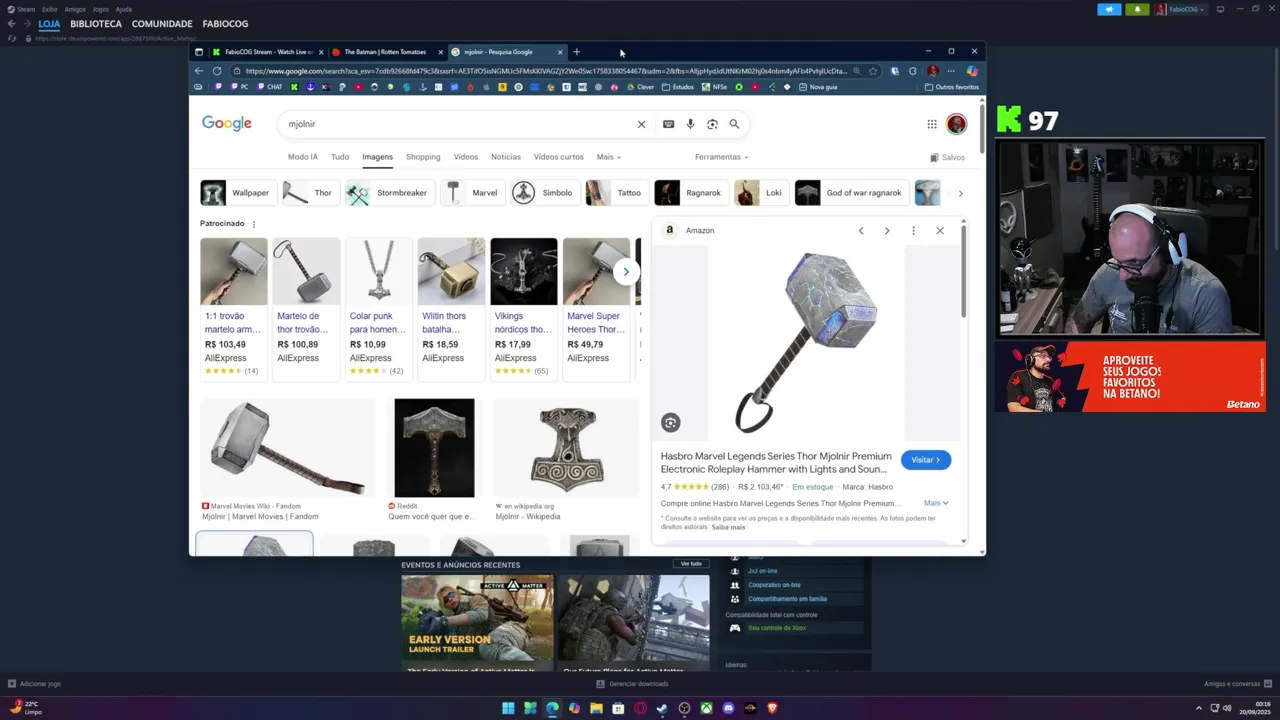Open the FabioCOG account dropdown in Steam
The height and width of the screenshot is (720, 1280).
[x=1182, y=9]
